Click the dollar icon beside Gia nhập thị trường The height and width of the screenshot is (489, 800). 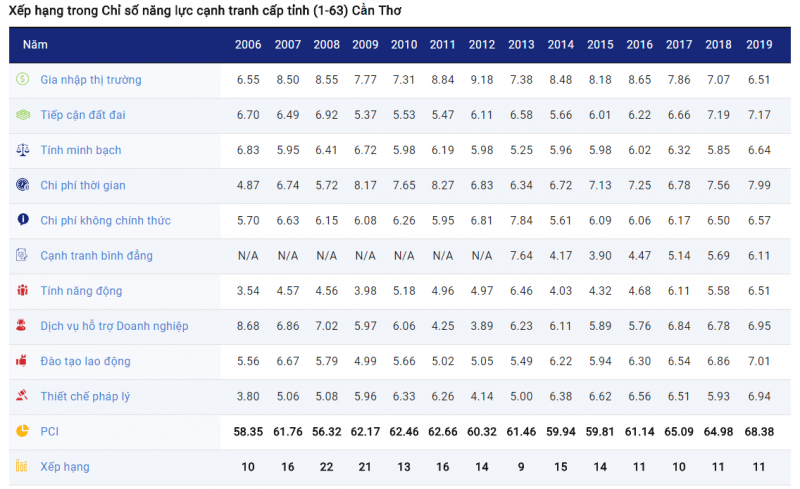tap(22, 79)
